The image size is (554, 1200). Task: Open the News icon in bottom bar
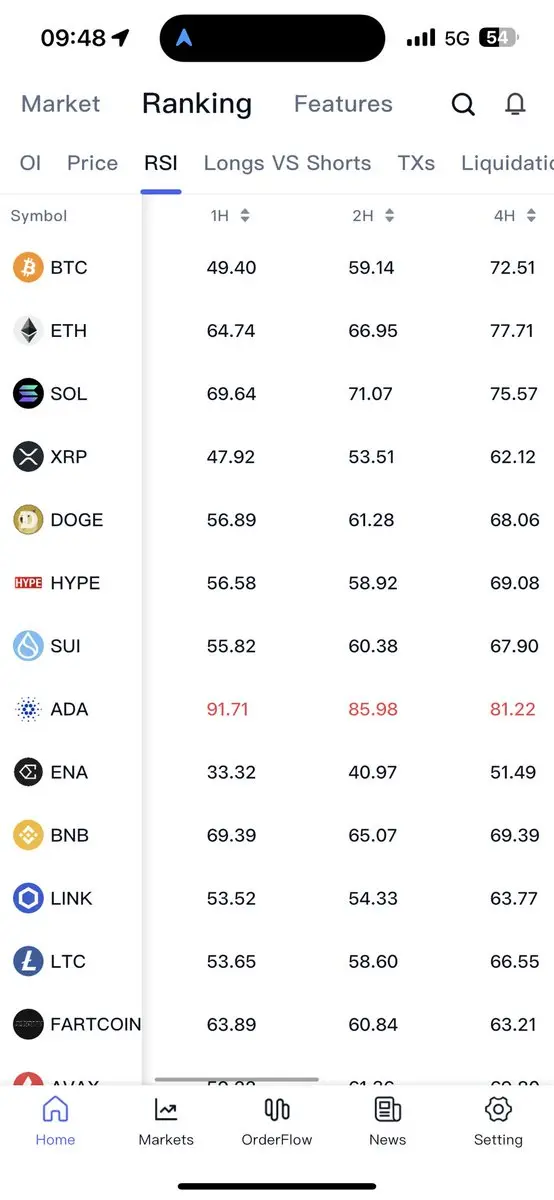[387, 1109]
